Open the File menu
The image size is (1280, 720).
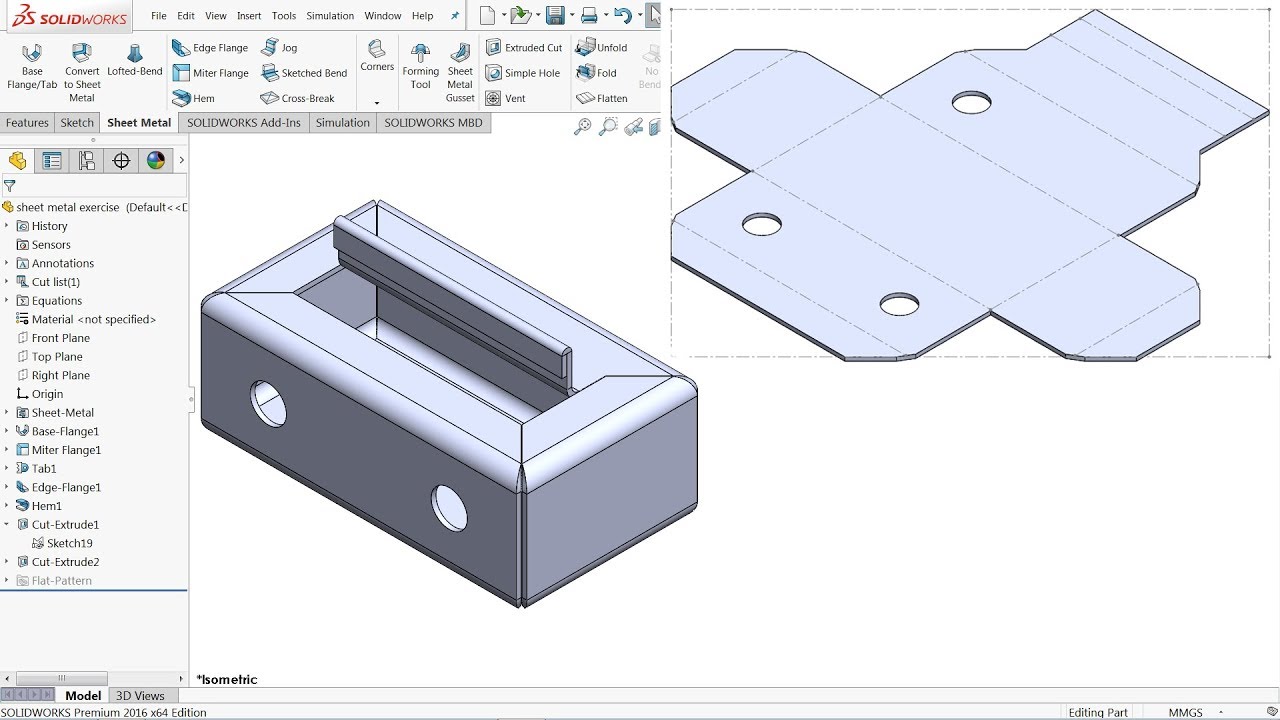point(159,16)
